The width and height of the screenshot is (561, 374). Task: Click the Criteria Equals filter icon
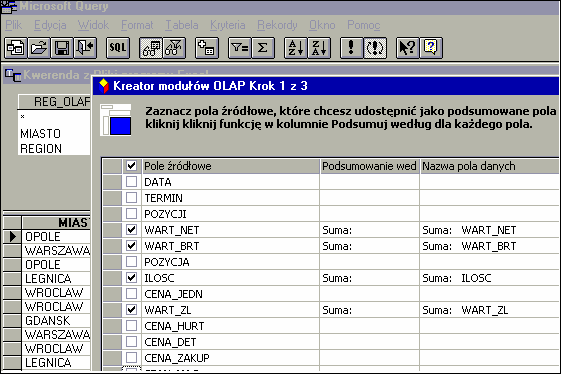[x=239, y=48]
